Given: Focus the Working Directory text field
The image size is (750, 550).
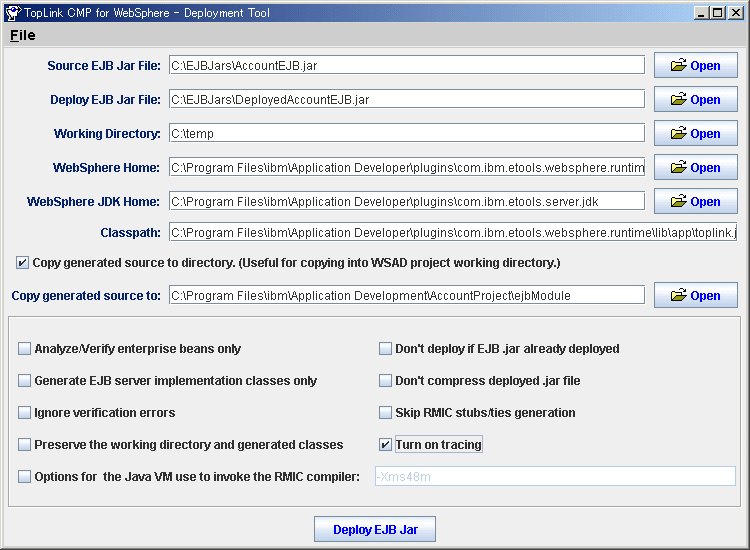Looking at the screenshot, I should (407, 133).
